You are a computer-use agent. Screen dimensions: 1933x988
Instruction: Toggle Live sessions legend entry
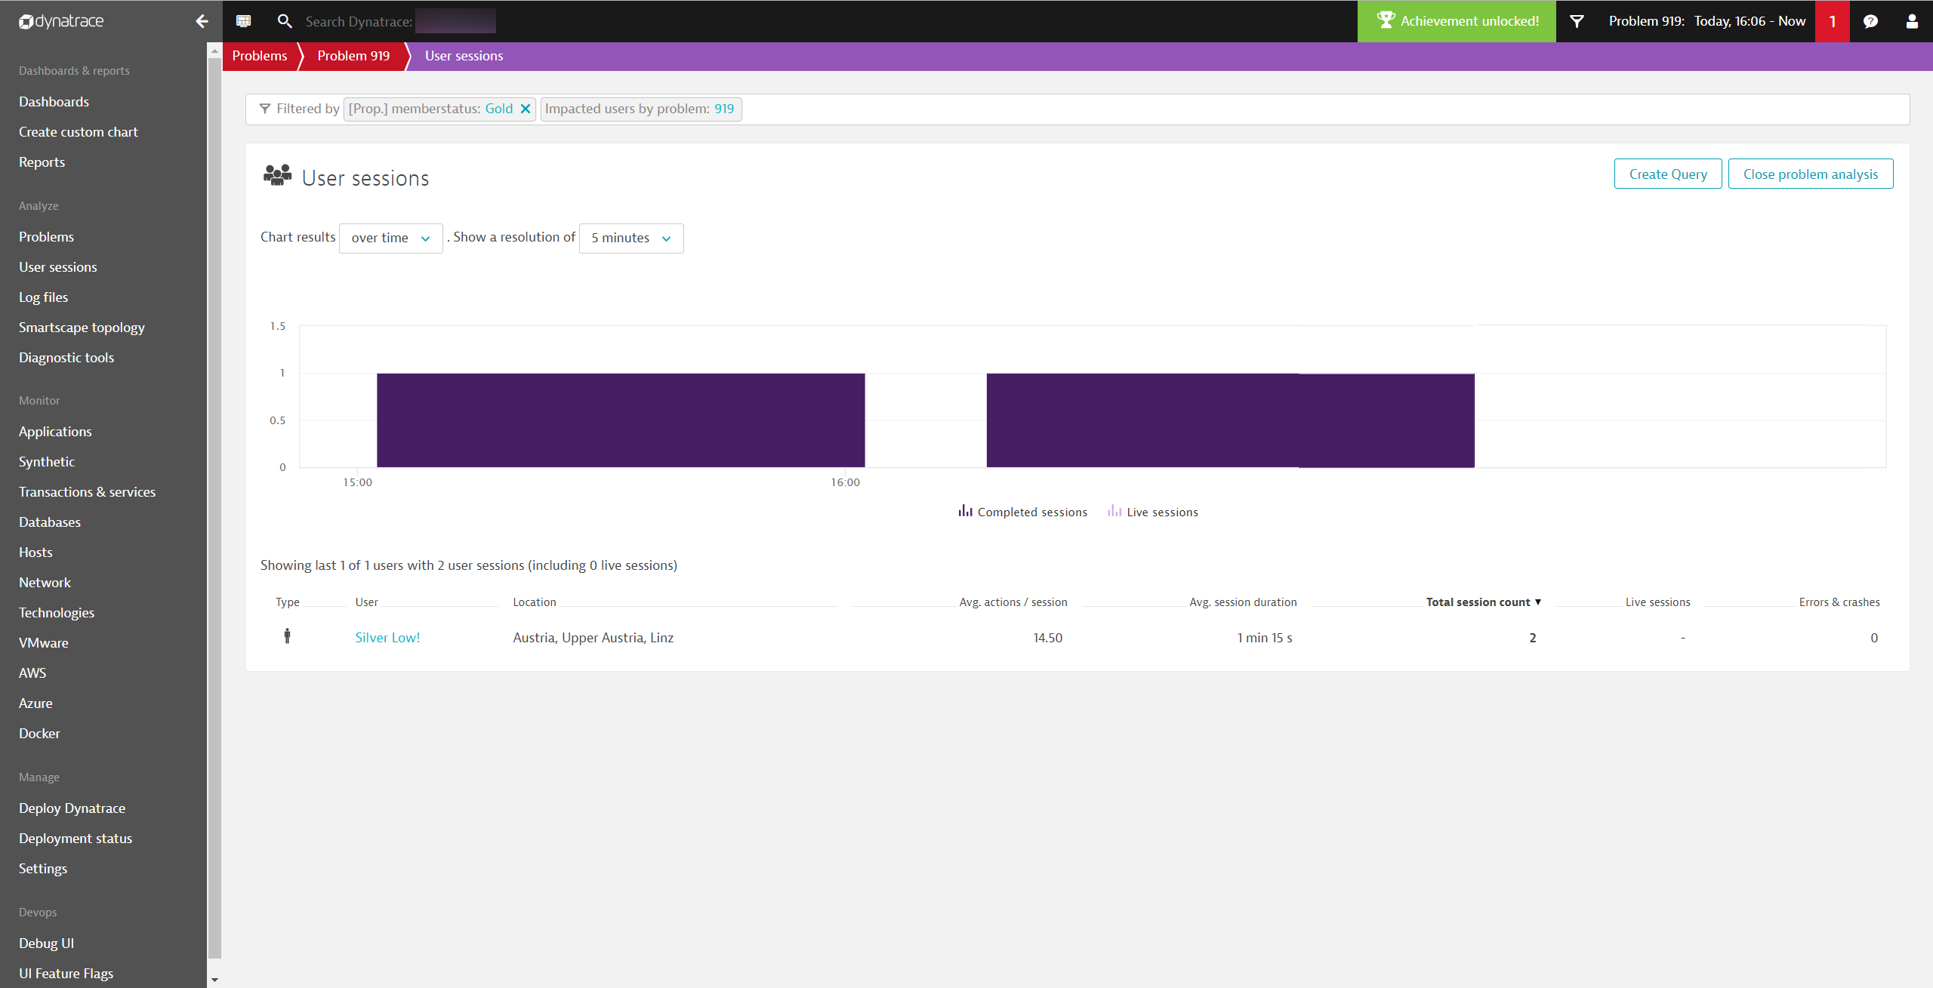click(1153, 512)
